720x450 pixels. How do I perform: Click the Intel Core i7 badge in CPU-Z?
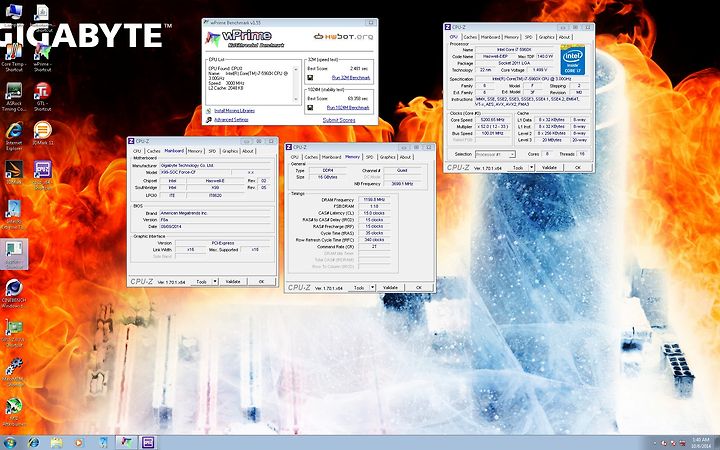pos(572,60)
